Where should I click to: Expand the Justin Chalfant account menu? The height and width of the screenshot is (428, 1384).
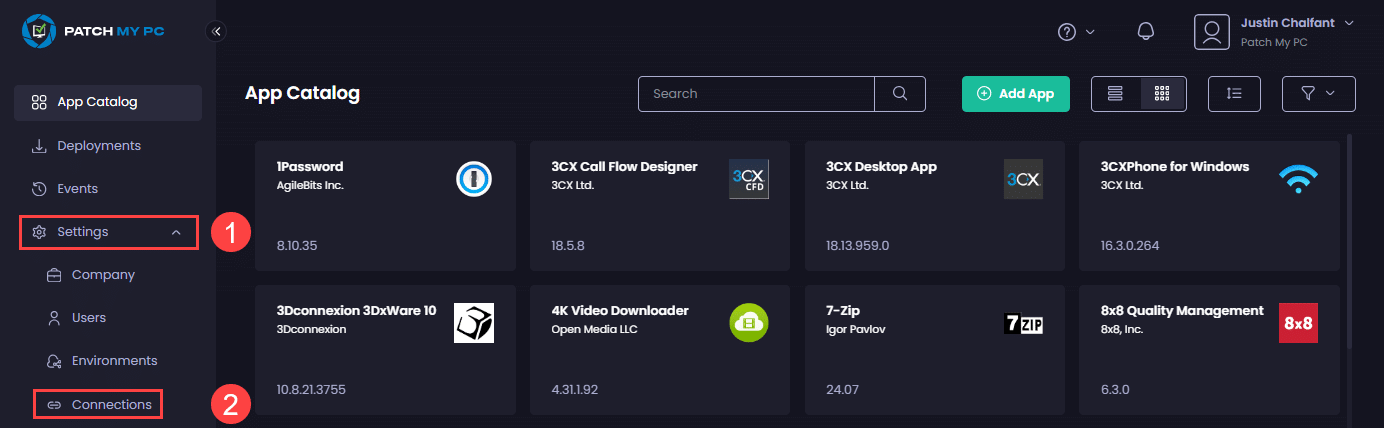coord(1349,23)
